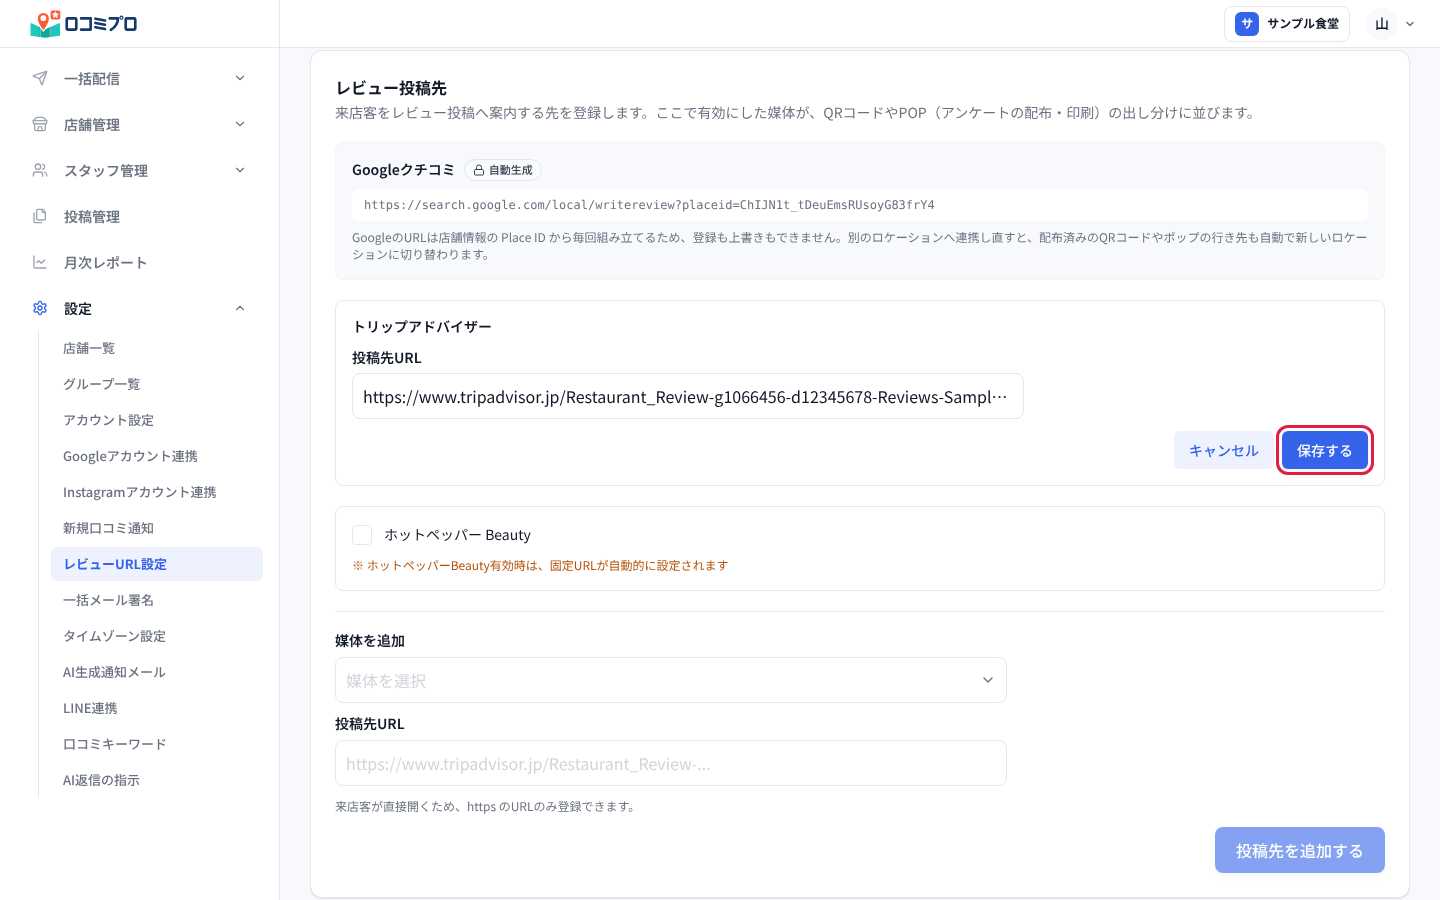1440x900 pixels.
Task: Select レビューURL設定 in sidebar
Action: click(157, 564)
